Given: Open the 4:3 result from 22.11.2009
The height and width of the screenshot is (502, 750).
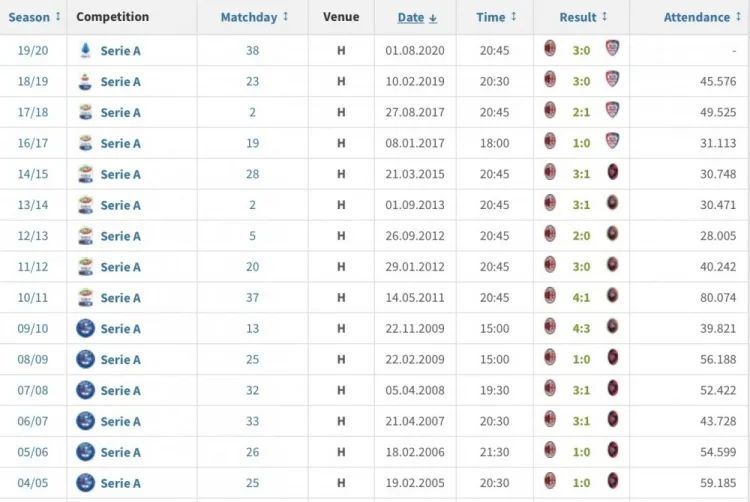Looking at the screenshot, I should pos(581,329).
